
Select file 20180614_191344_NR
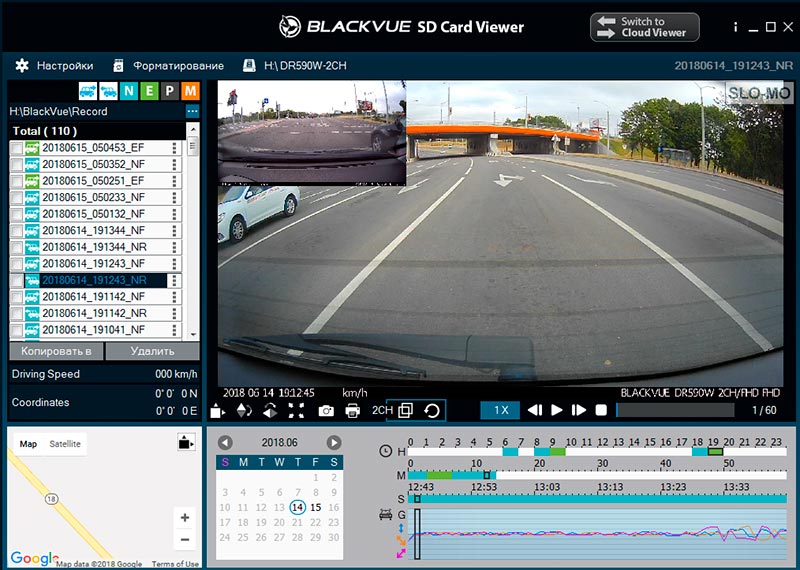click(x=94, y=247)
